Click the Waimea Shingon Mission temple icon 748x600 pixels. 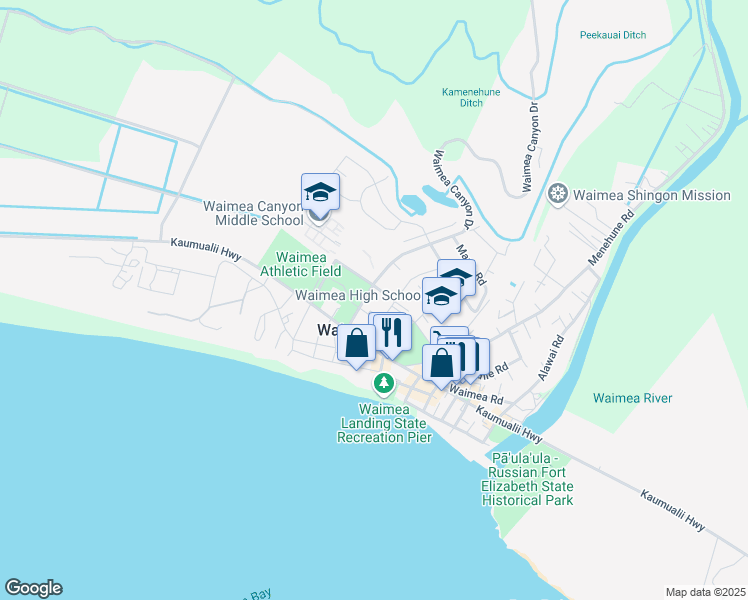tap(557, 195)
